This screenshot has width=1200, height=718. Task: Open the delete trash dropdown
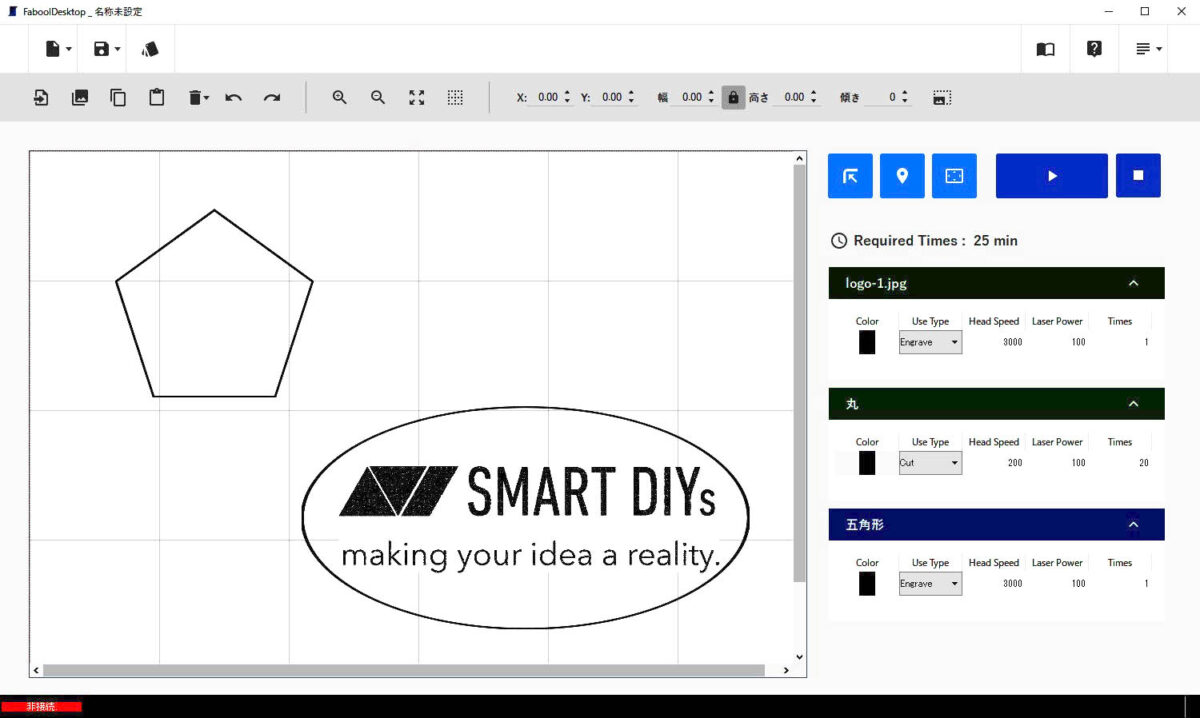(198, 97)
